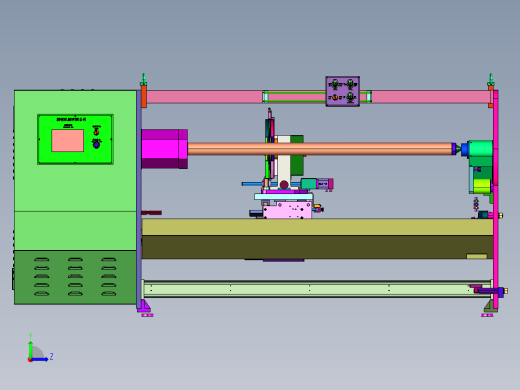Select the magenta spindle motor housing
Viewport: 520px width, 390px height.
(164, 149)
